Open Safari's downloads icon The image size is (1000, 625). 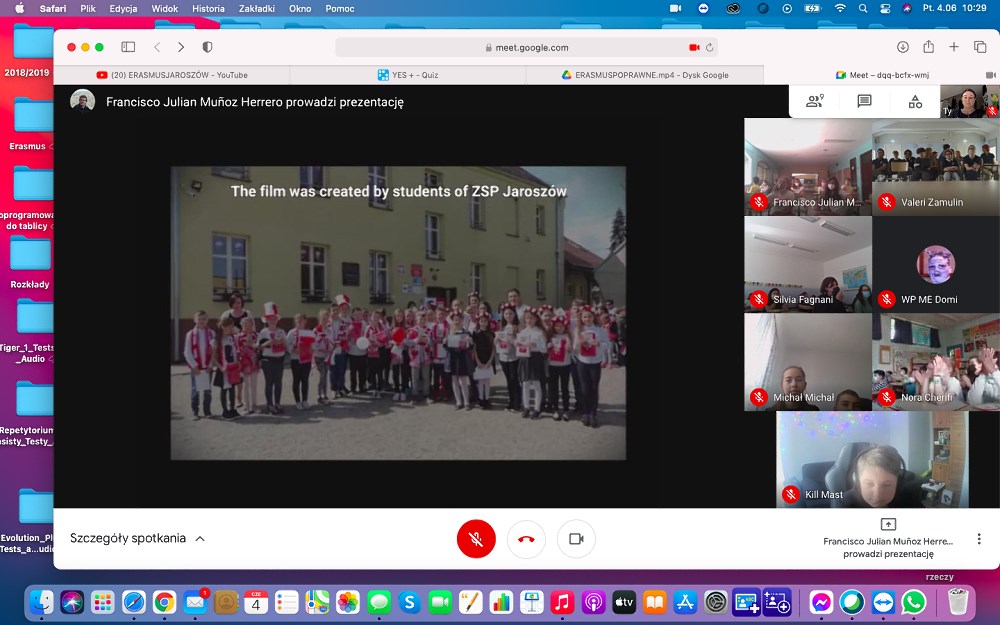tap(902, 47)
